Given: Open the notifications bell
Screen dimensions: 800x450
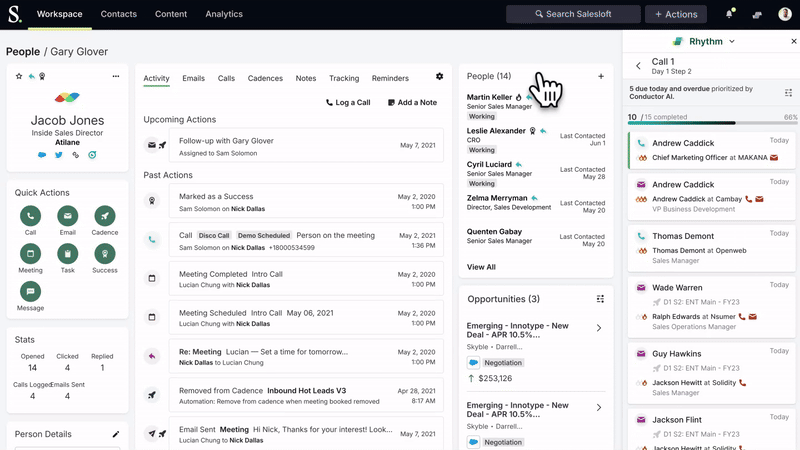Looking at the screenshot, I should tap(730, 14).
